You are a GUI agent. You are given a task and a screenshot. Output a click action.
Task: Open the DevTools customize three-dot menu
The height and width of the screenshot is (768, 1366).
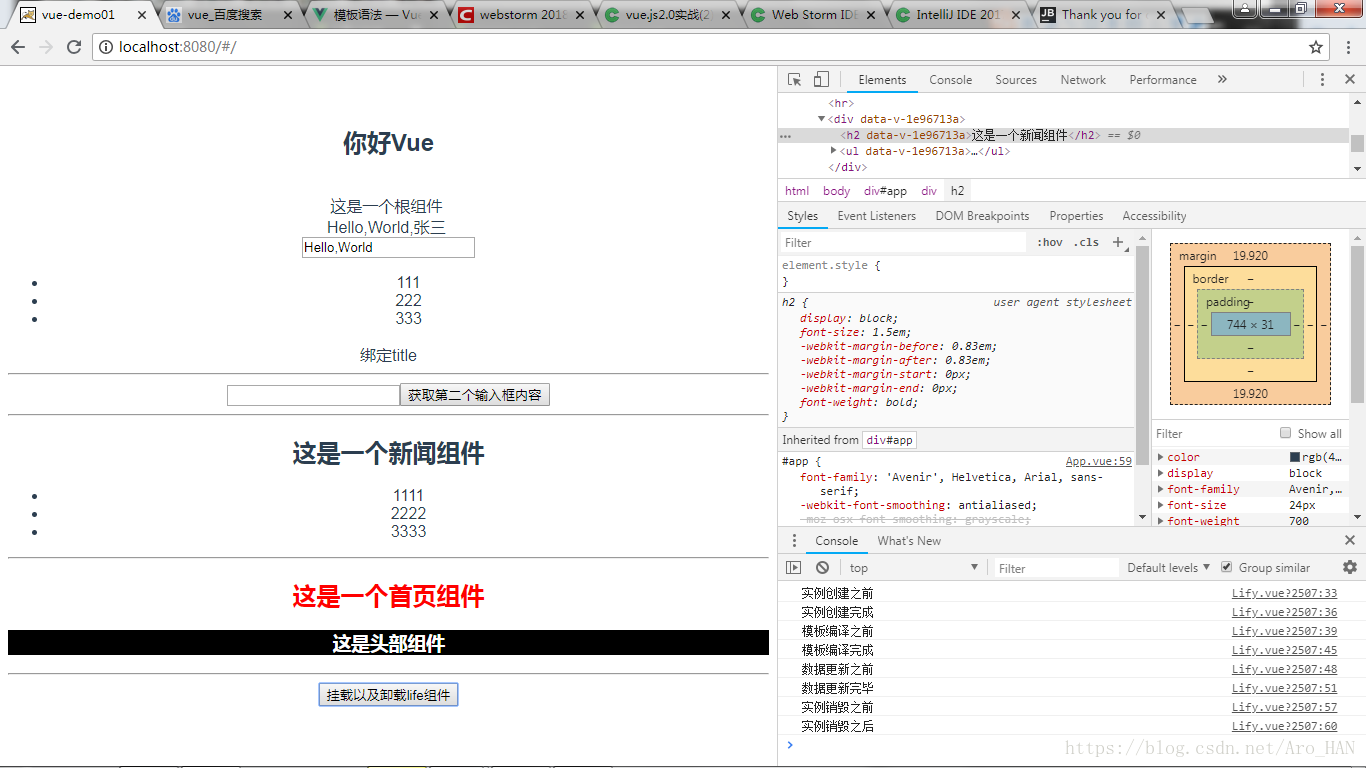pos(1322,80)
